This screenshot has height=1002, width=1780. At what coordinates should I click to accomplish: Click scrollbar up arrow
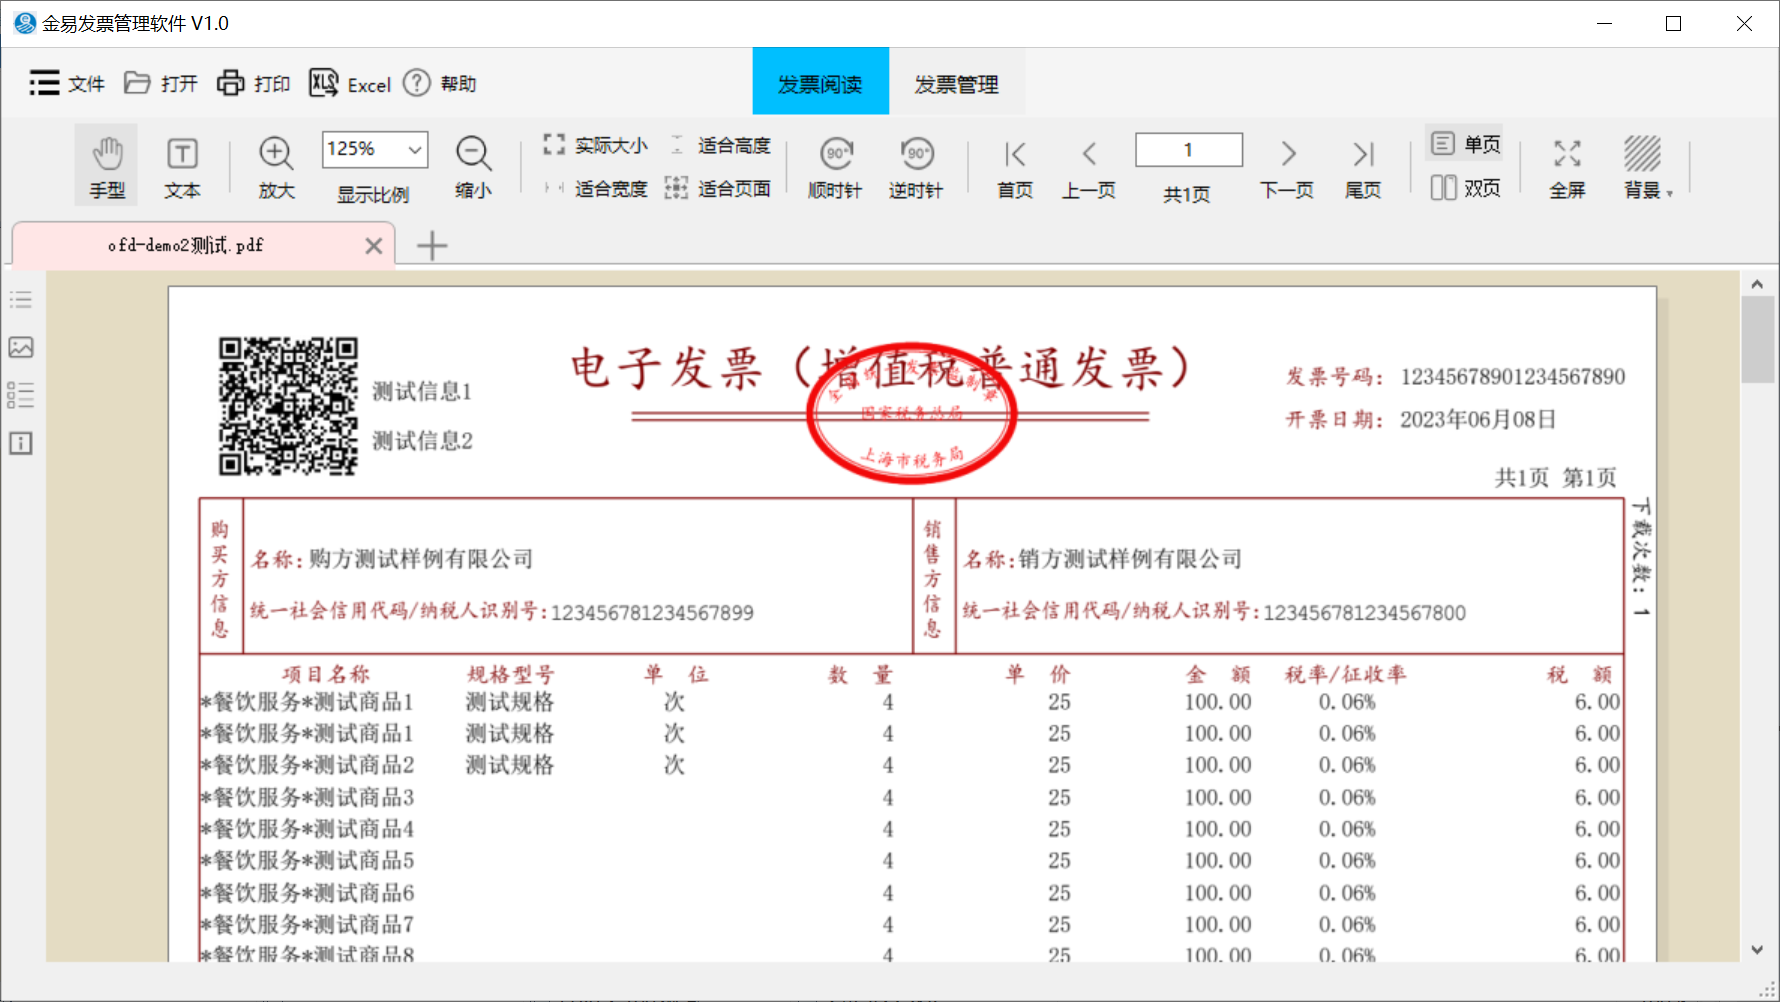coord(1757,284)
